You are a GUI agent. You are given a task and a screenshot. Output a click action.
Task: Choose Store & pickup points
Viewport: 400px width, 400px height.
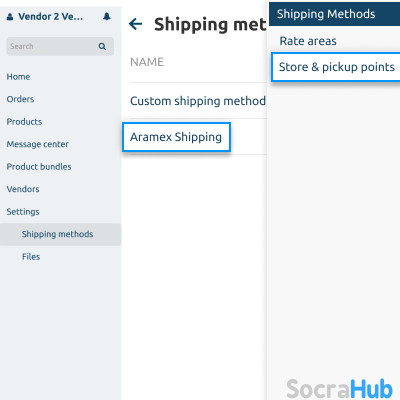click(x=336, y=67)
